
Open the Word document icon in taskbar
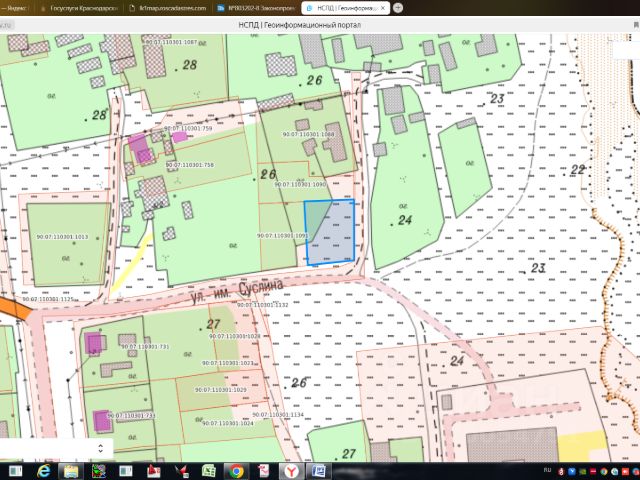tap(318, 471)
